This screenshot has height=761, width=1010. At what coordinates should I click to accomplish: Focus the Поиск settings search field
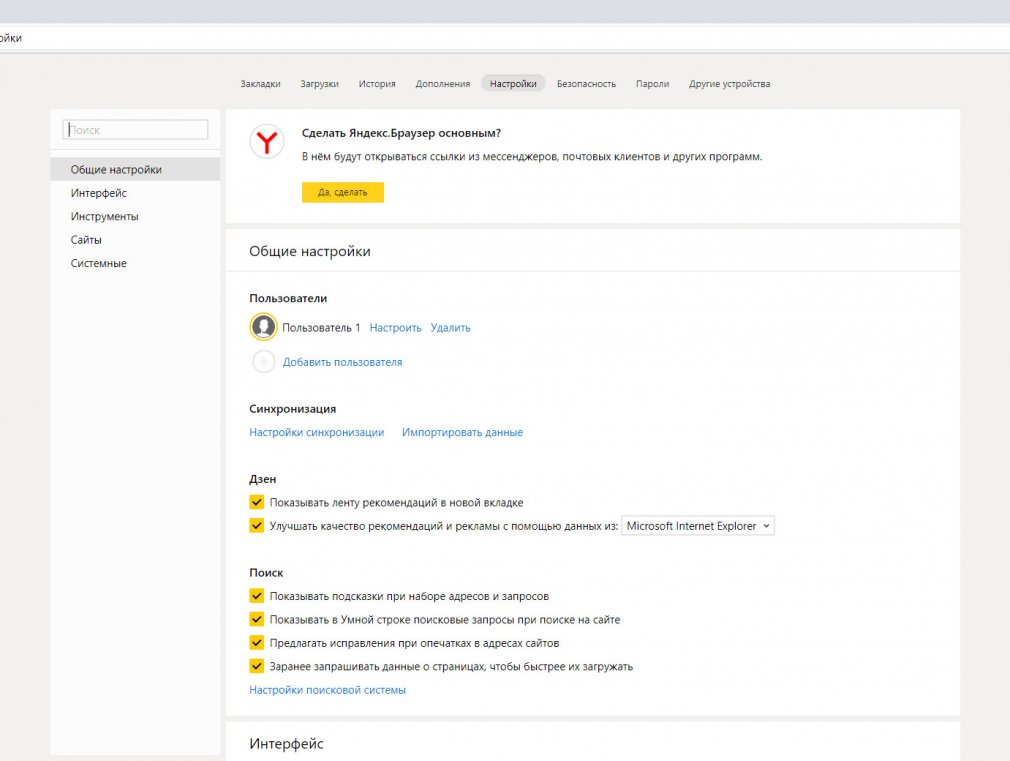click(135, 130)
